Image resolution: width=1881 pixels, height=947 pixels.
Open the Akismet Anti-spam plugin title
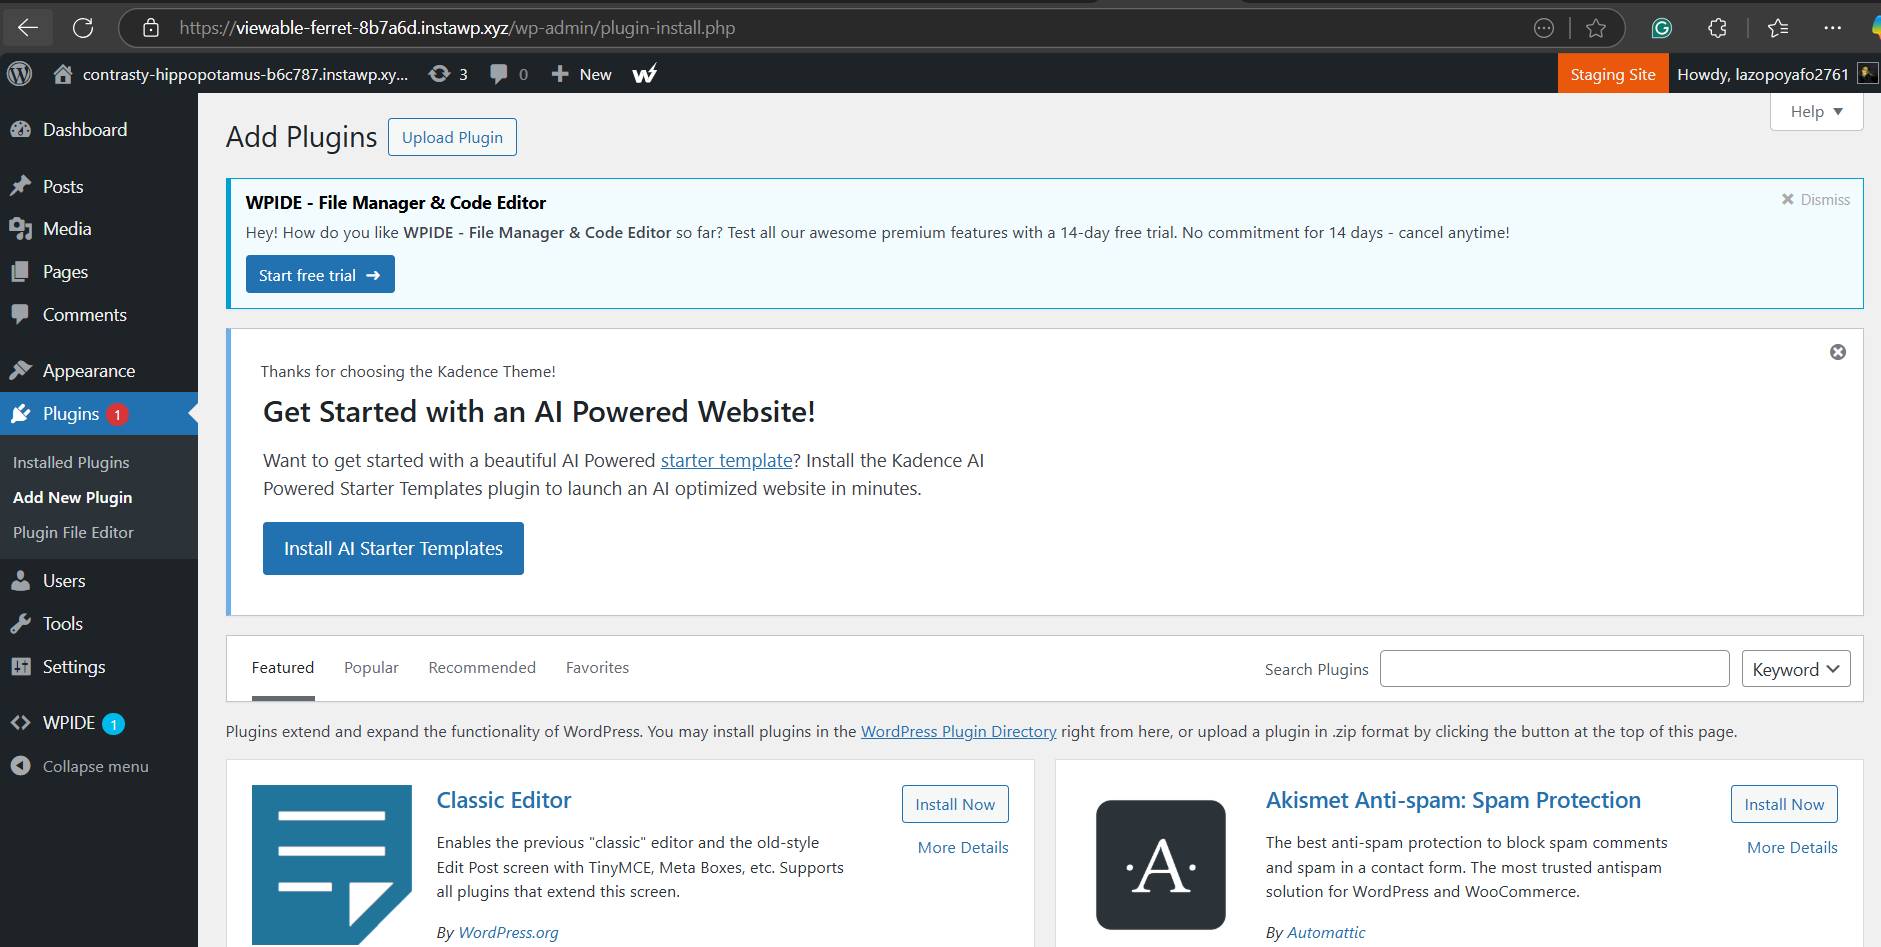(x=1453, y=800)
